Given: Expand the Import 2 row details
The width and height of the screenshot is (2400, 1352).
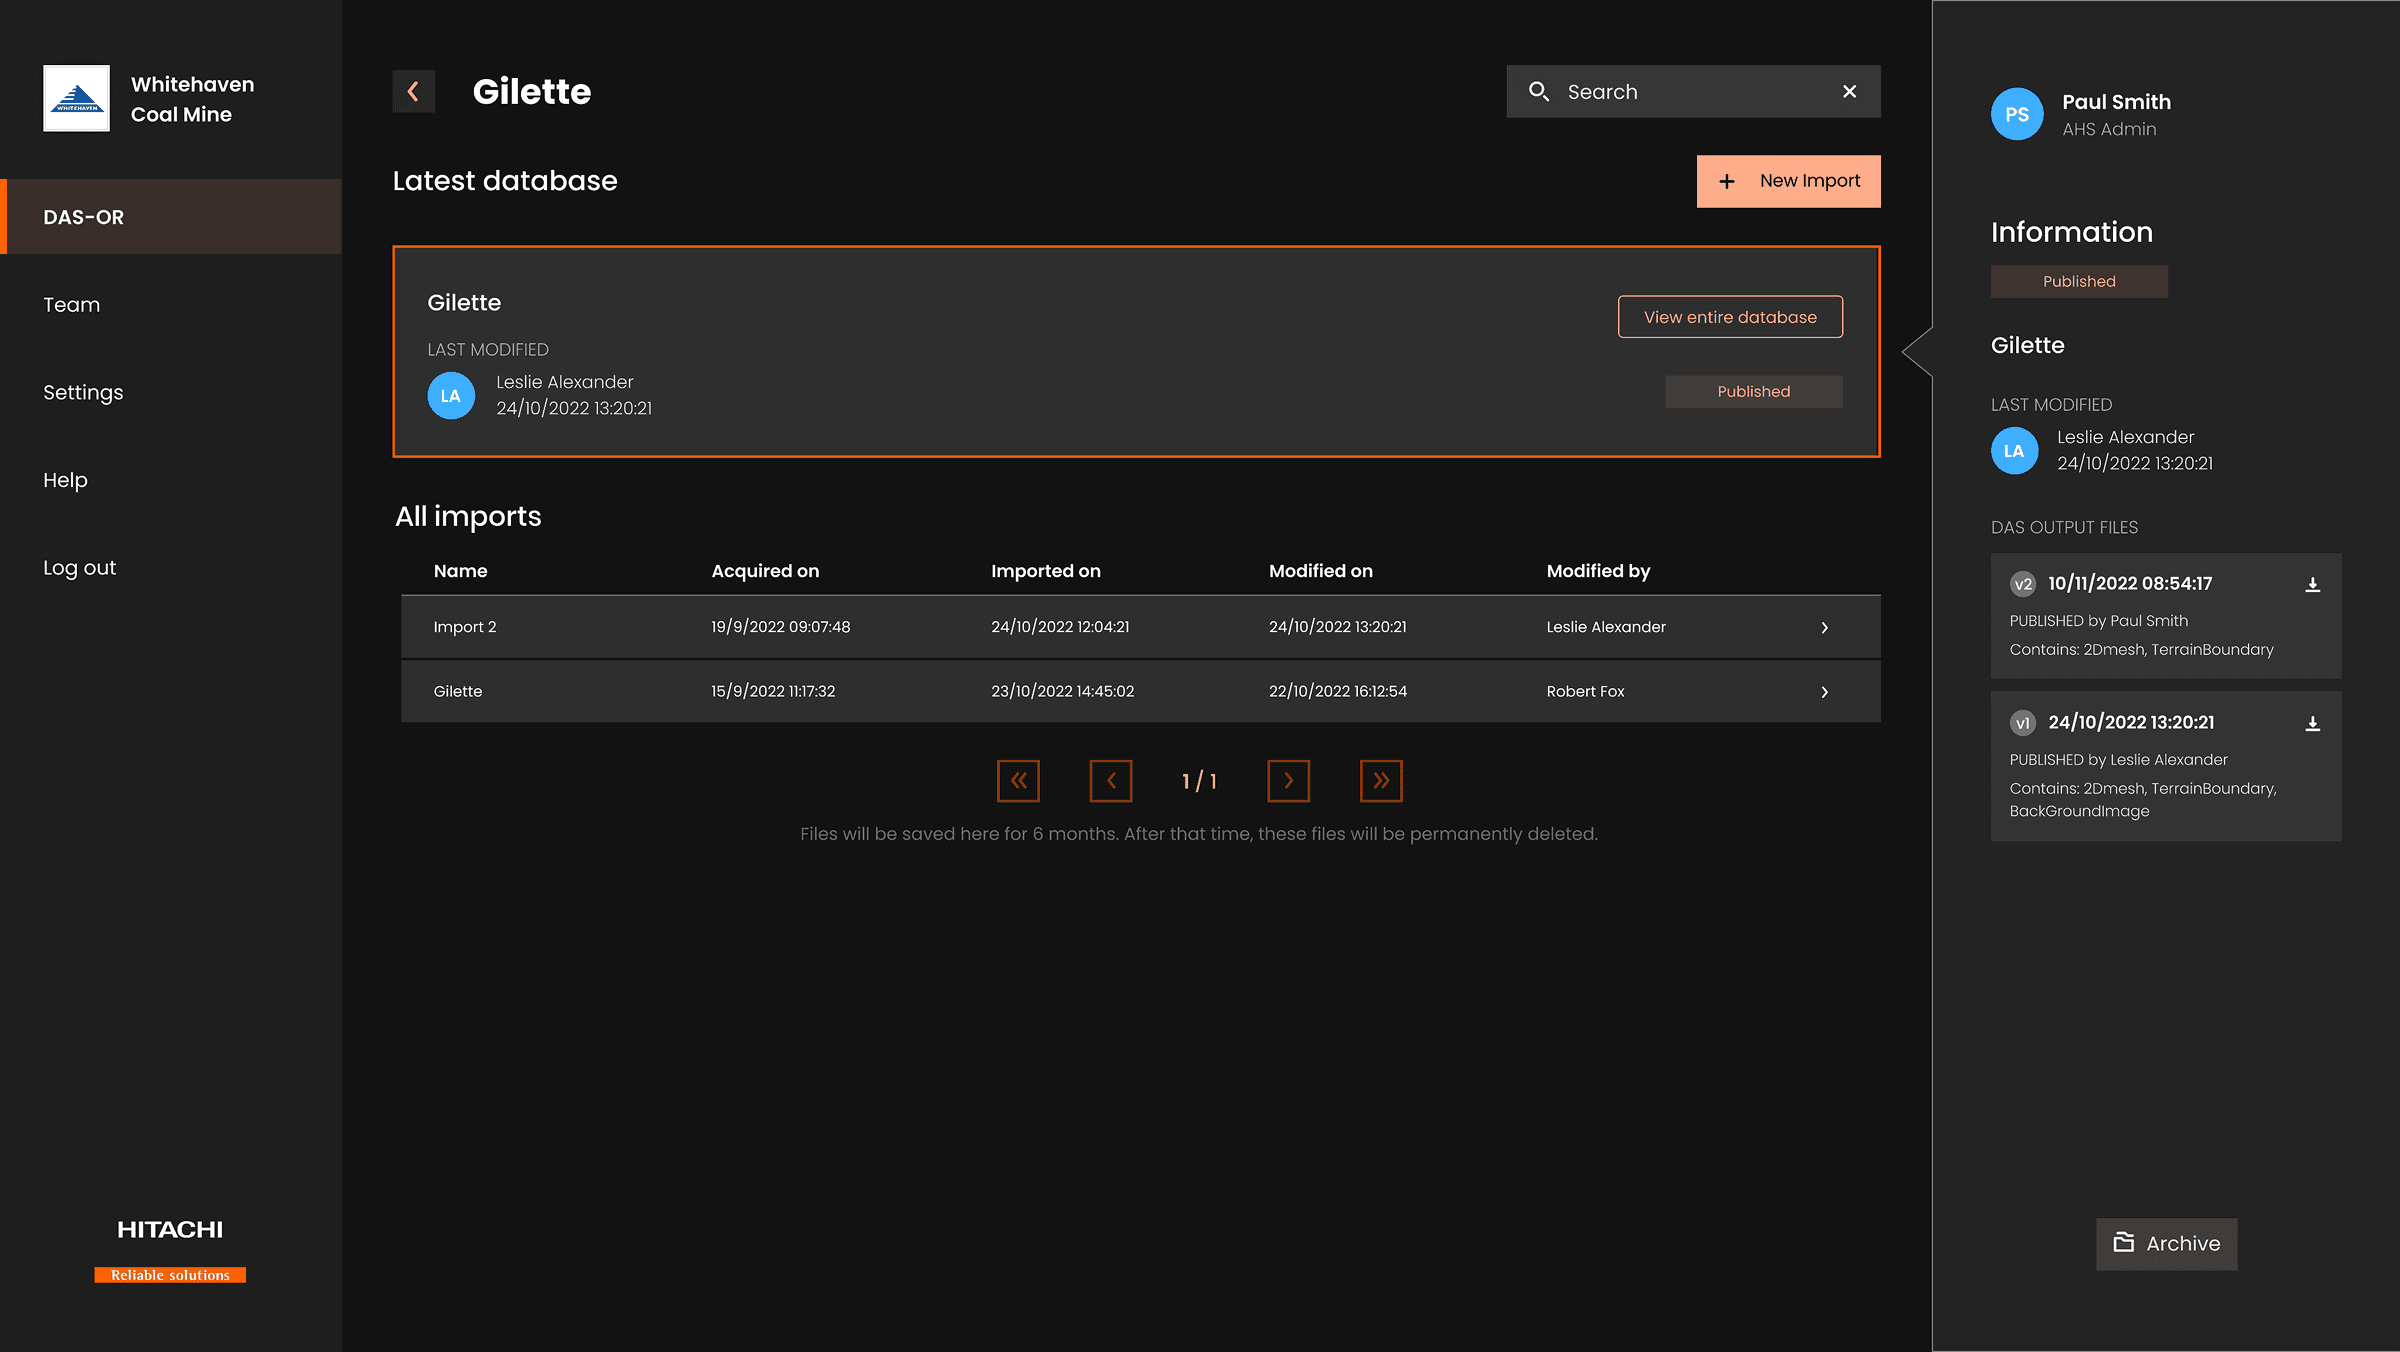Looking at the screenshot, I should coord(1824,627).
